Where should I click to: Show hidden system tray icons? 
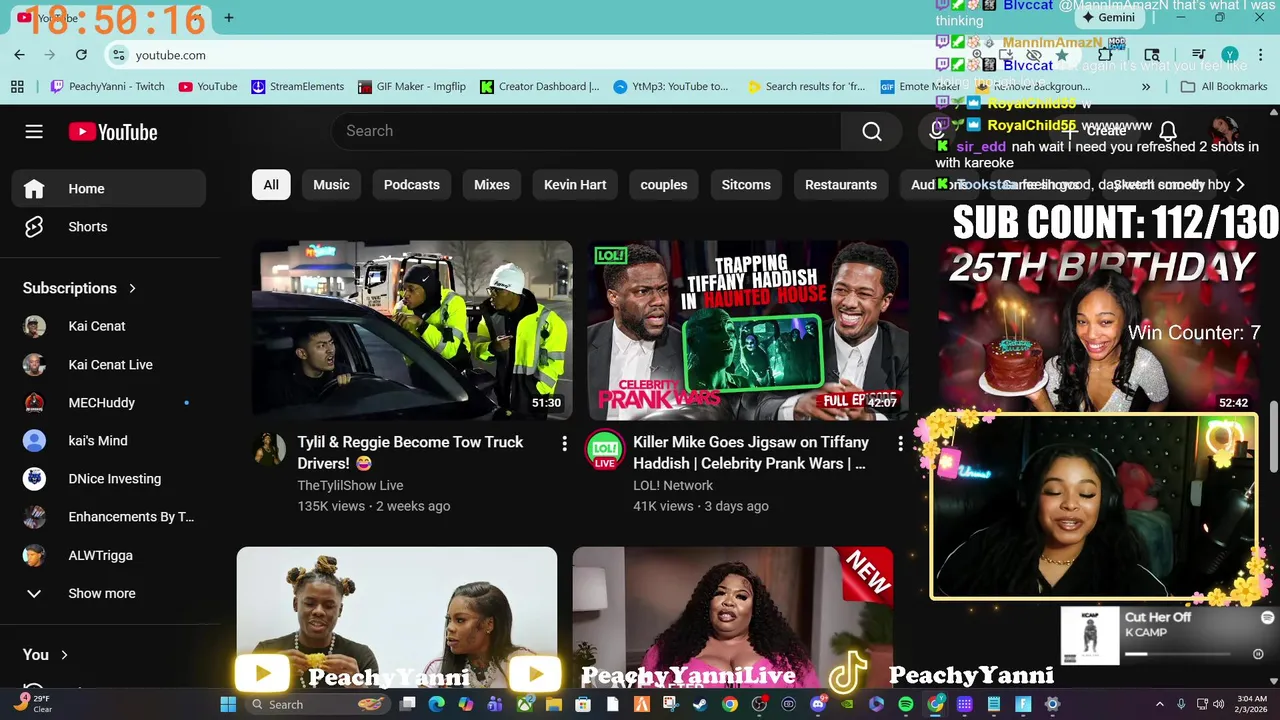1160,704
